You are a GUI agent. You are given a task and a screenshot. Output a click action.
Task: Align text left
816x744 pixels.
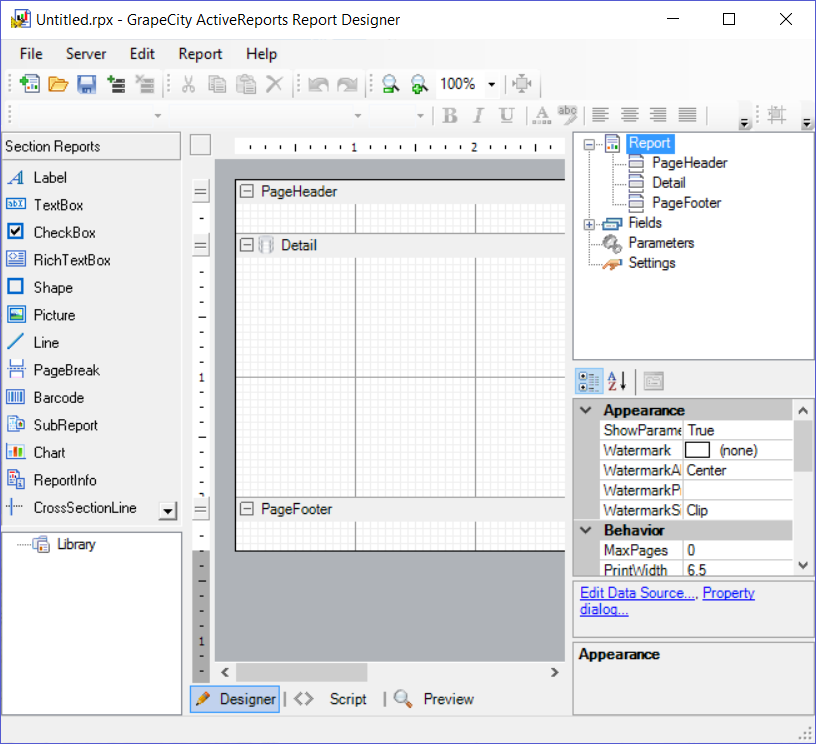pyautogui.click(x=600, y=115)
